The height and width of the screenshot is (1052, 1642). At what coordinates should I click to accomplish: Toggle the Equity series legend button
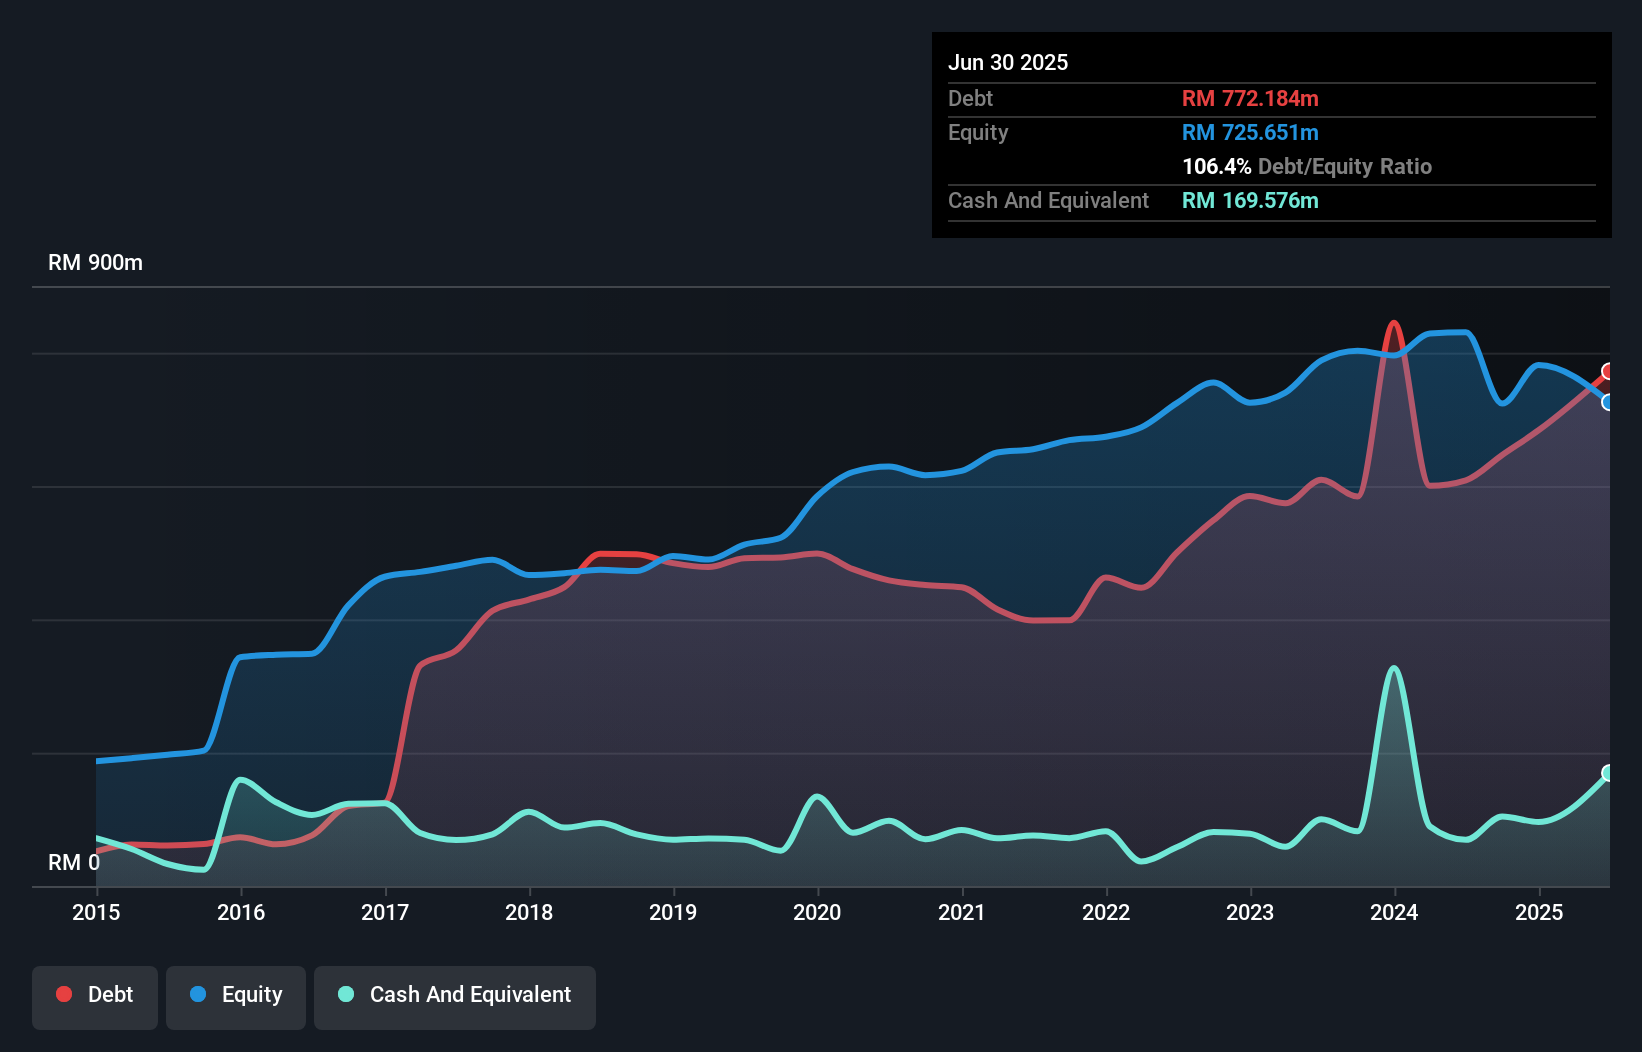236,995
